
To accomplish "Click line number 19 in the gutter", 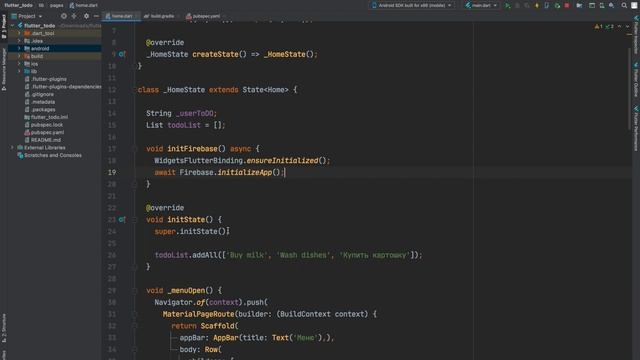I will pyautogui.click(x=112, y=173).
